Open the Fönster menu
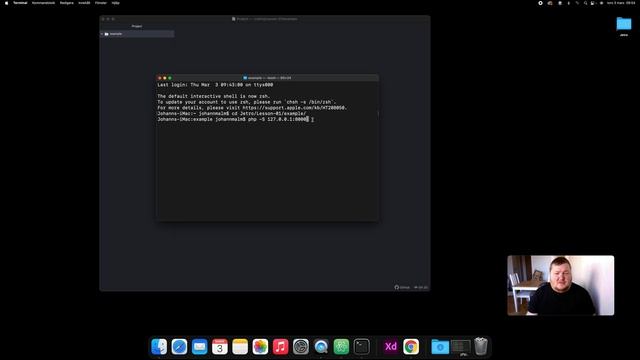Image resolution: width=640 pixels, height=360 pixels. tap(101, 3)
